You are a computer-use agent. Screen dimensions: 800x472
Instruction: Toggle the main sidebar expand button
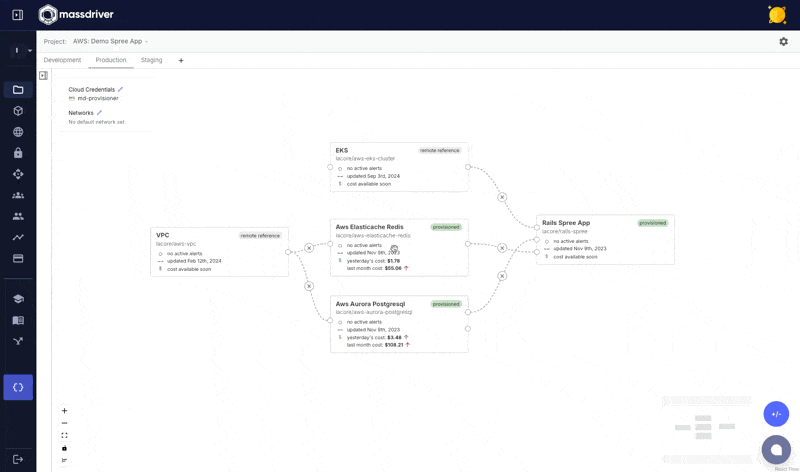click(x=17, y=15)
